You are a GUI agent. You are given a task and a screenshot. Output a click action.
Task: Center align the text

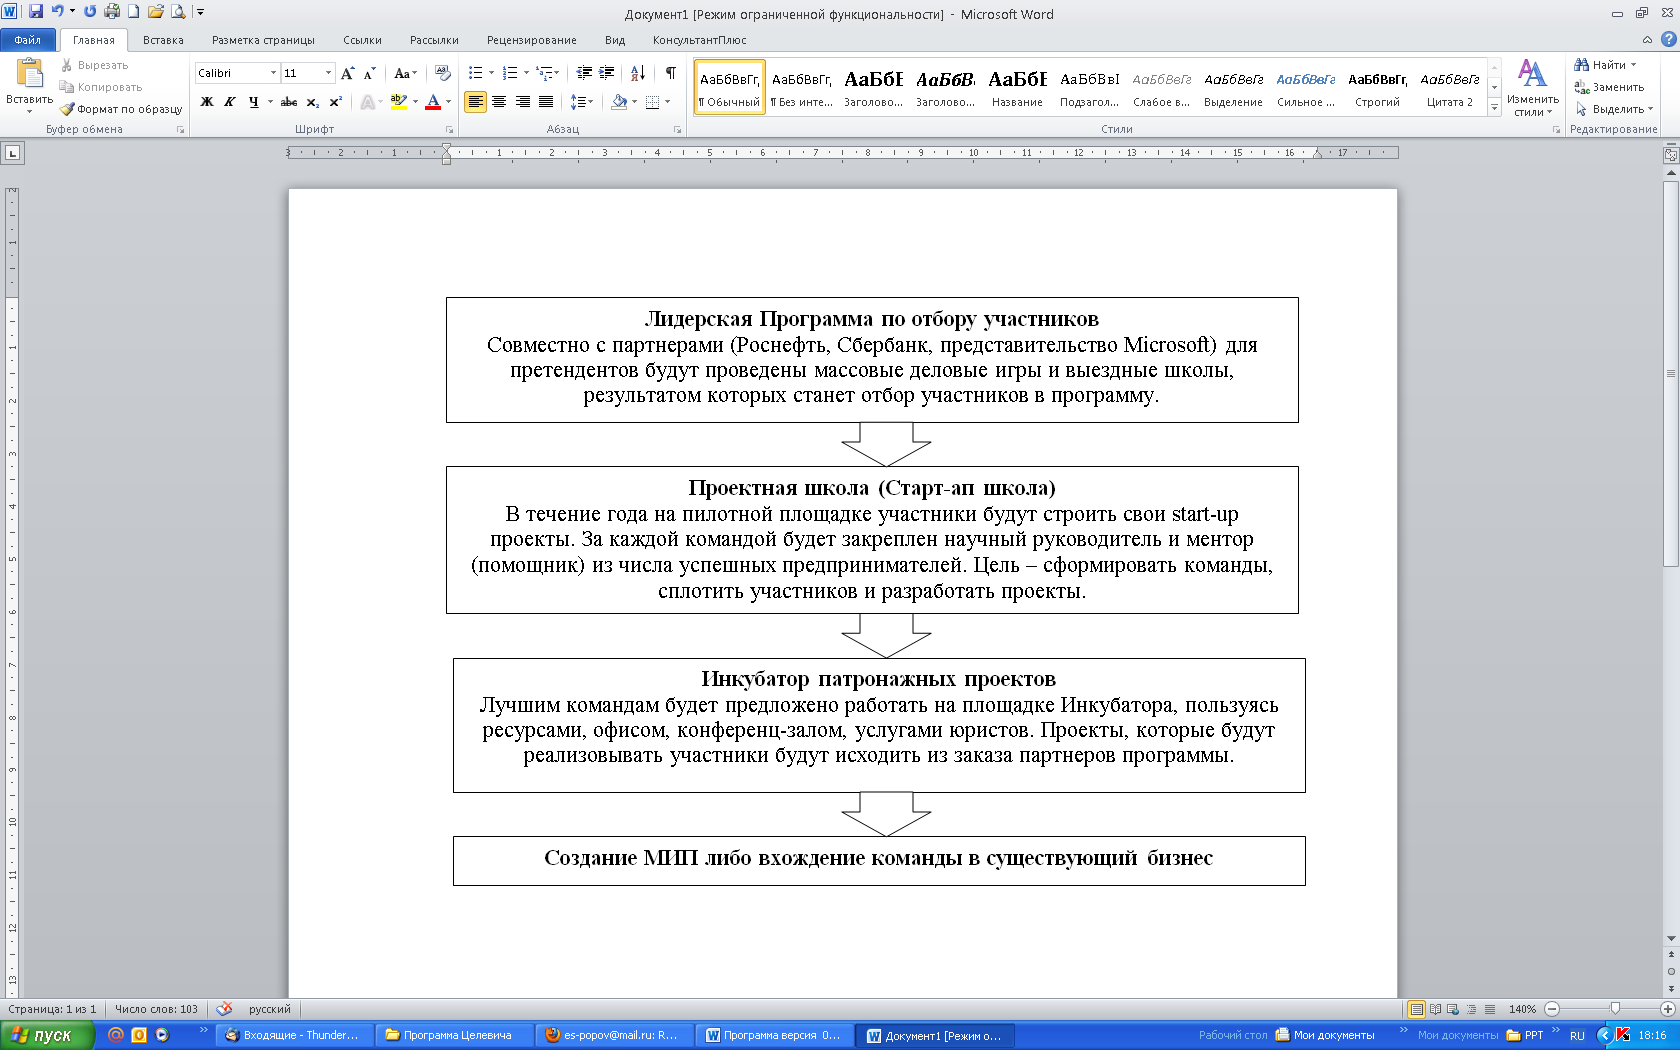(499, 102)
